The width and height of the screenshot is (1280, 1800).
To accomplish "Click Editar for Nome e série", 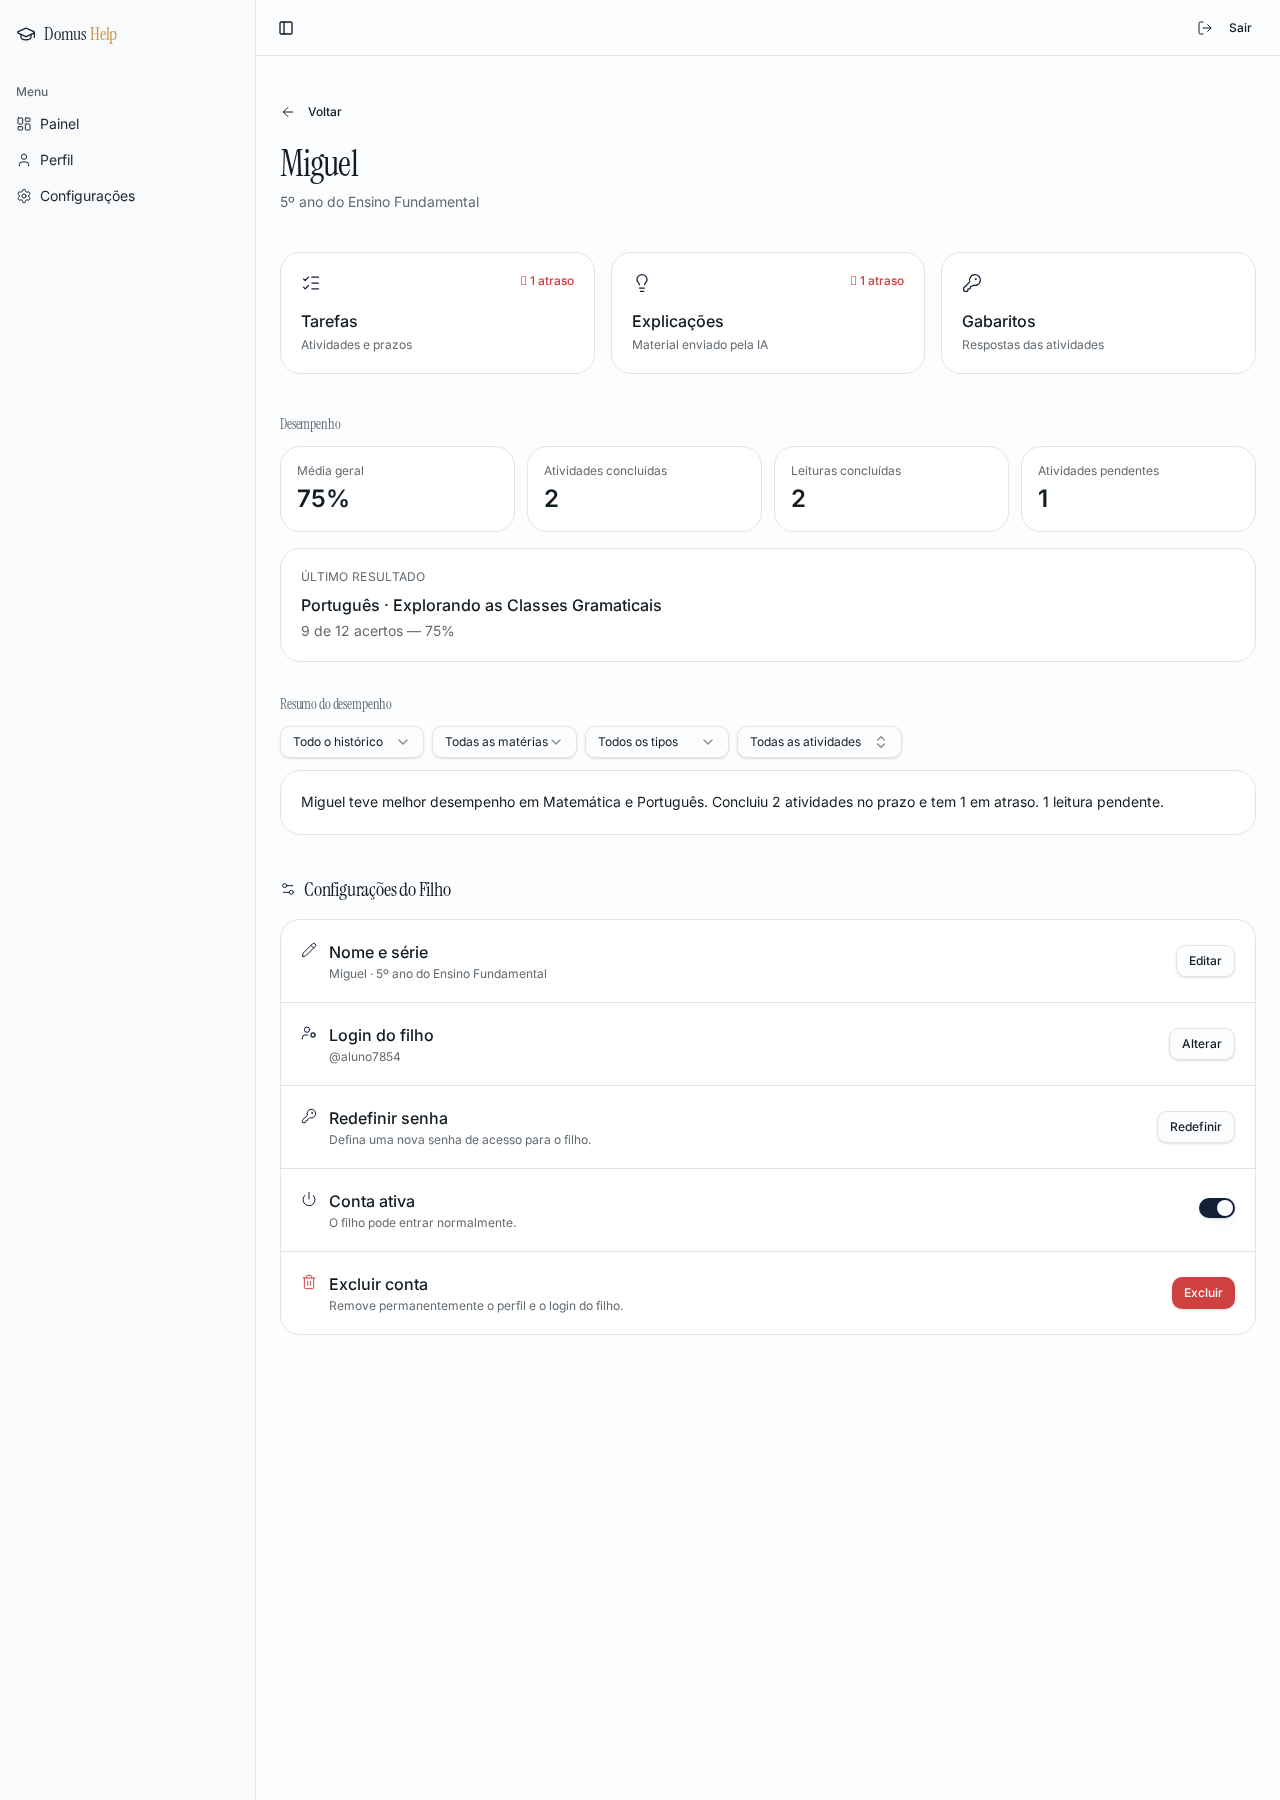I will [x=1205, y=961].
